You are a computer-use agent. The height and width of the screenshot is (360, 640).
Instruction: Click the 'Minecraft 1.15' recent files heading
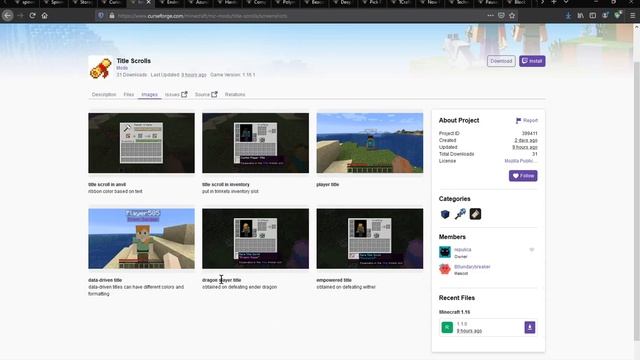[x=454, y=312]
